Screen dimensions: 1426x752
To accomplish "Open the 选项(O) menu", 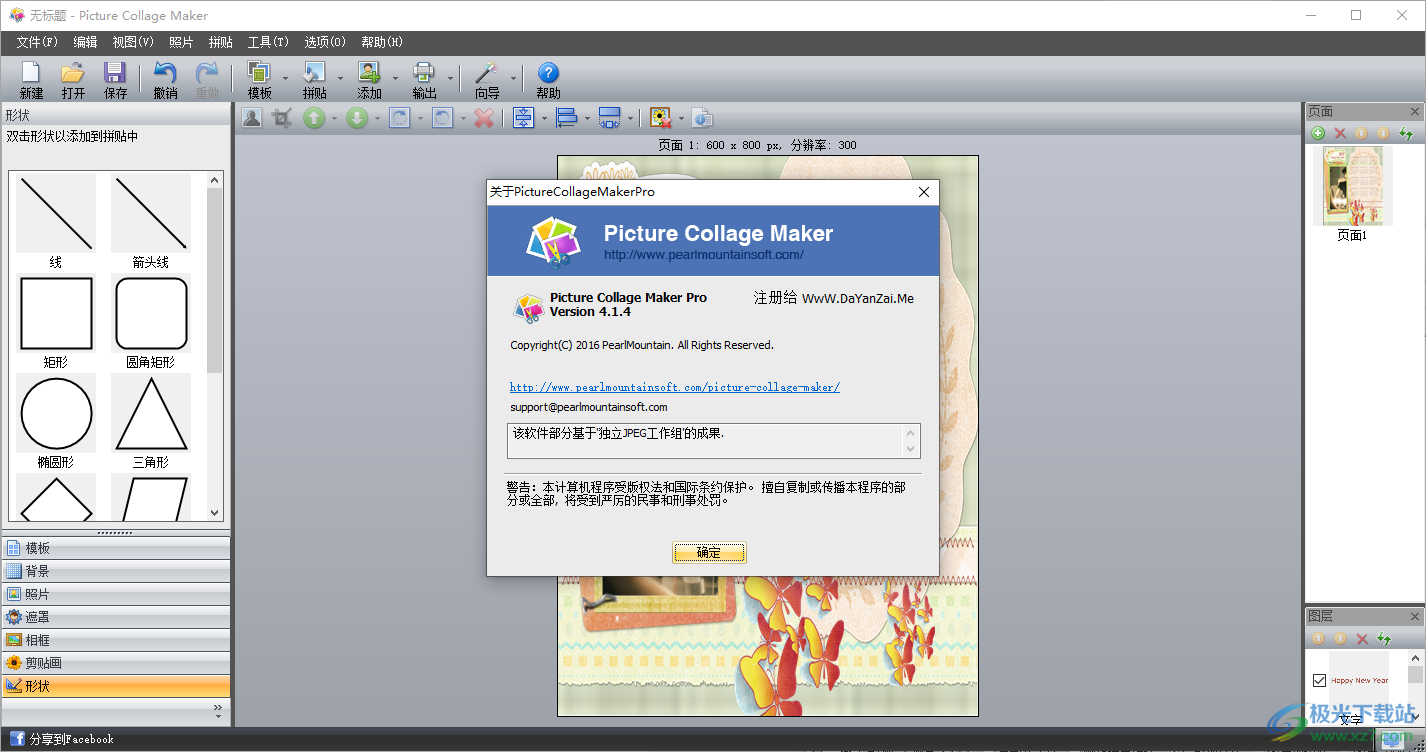I will coord(325,42).
